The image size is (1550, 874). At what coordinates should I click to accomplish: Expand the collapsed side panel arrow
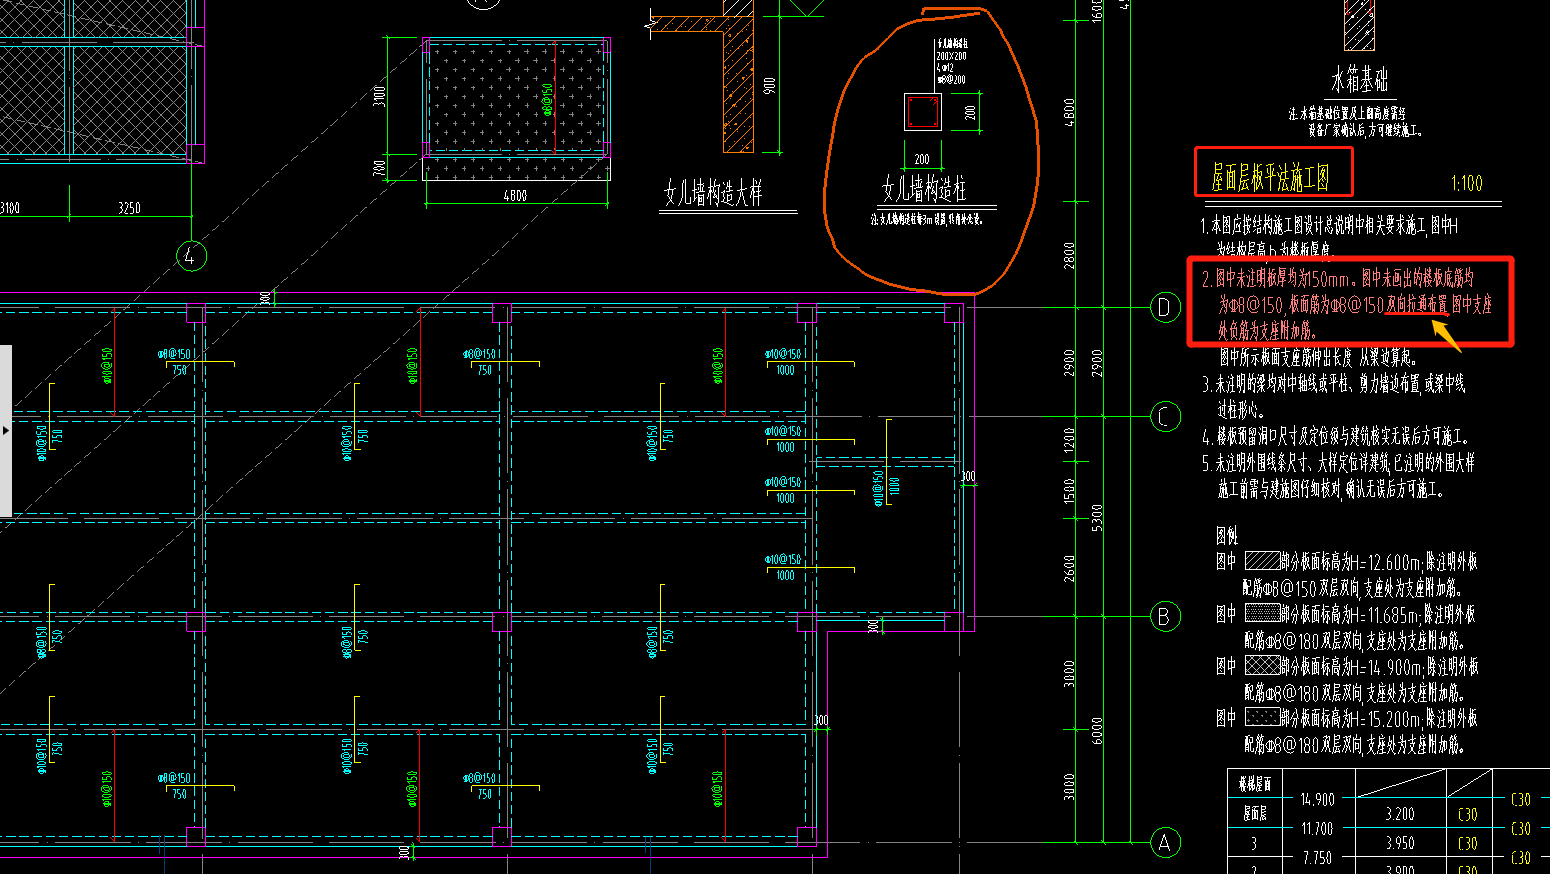(x=6, y=430)
